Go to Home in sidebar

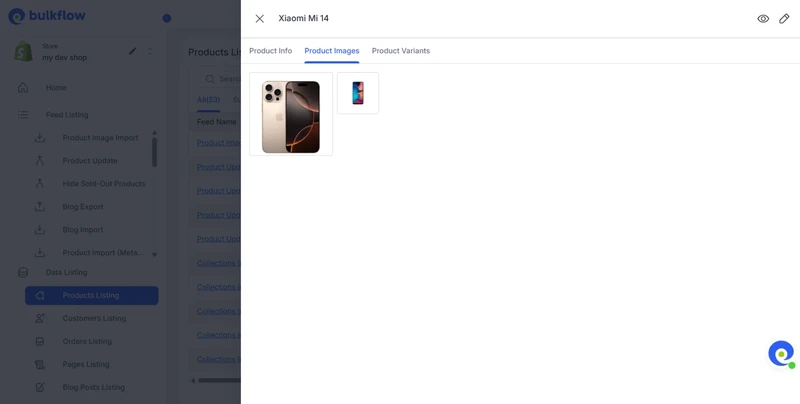click(56, 88)
